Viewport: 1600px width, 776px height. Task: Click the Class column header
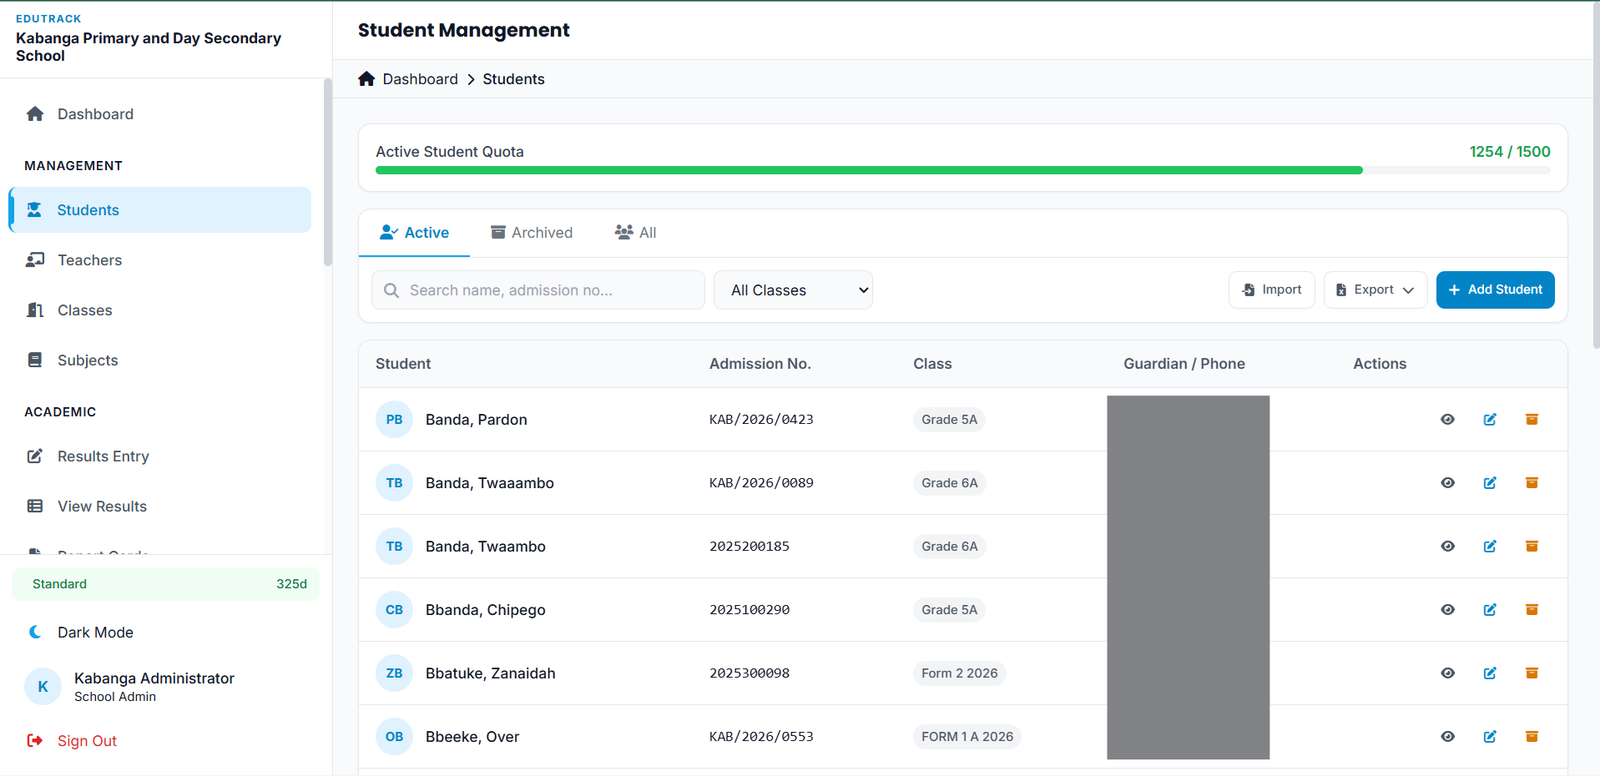pyautogui.click(x=932, y=364)
